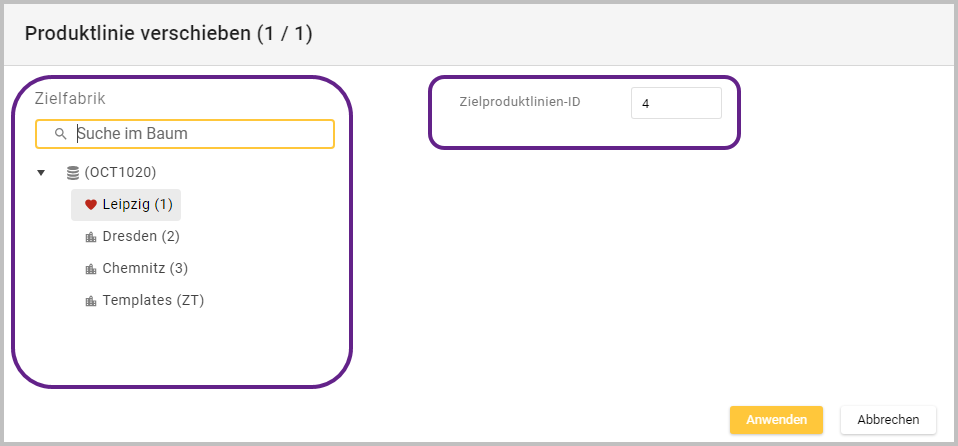Select Leipzig (1) as target factory
Image resolution: width=958 pixels, height=446 pixels.
point(137,205)
